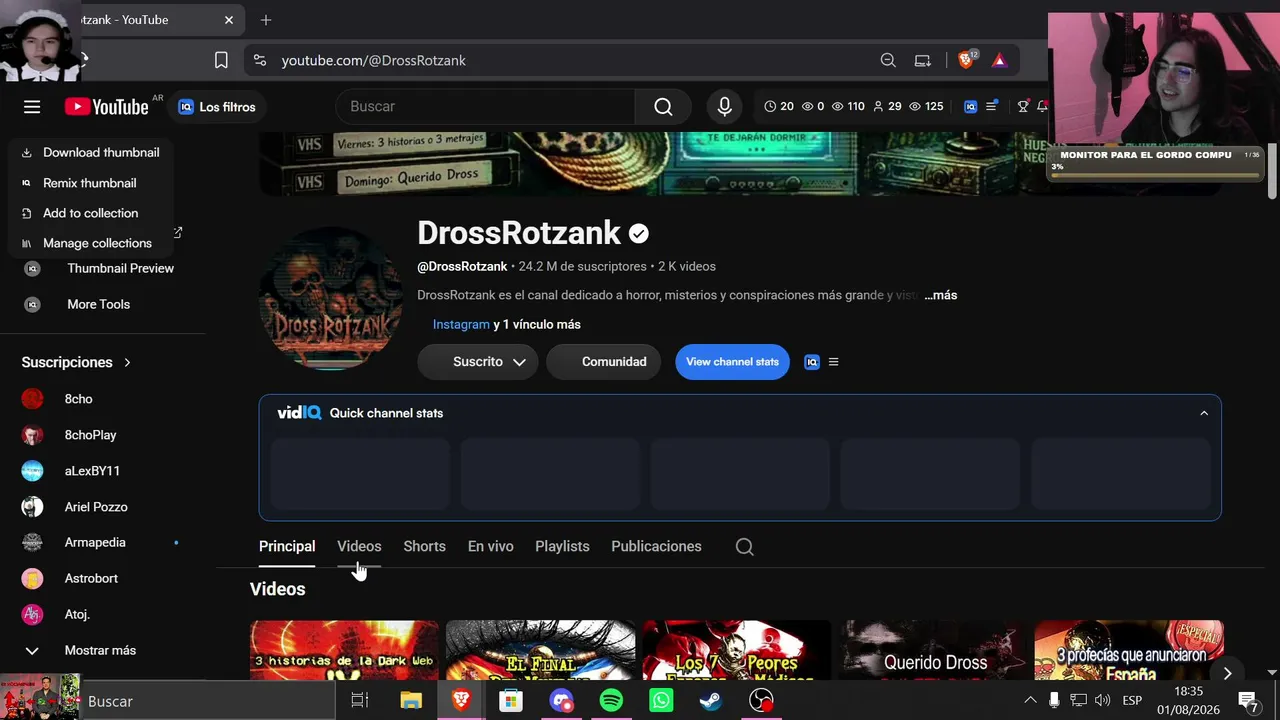Open Spotify from the taskbar
The width and height of the screenshot is (1280, 720).
(611, 701)
